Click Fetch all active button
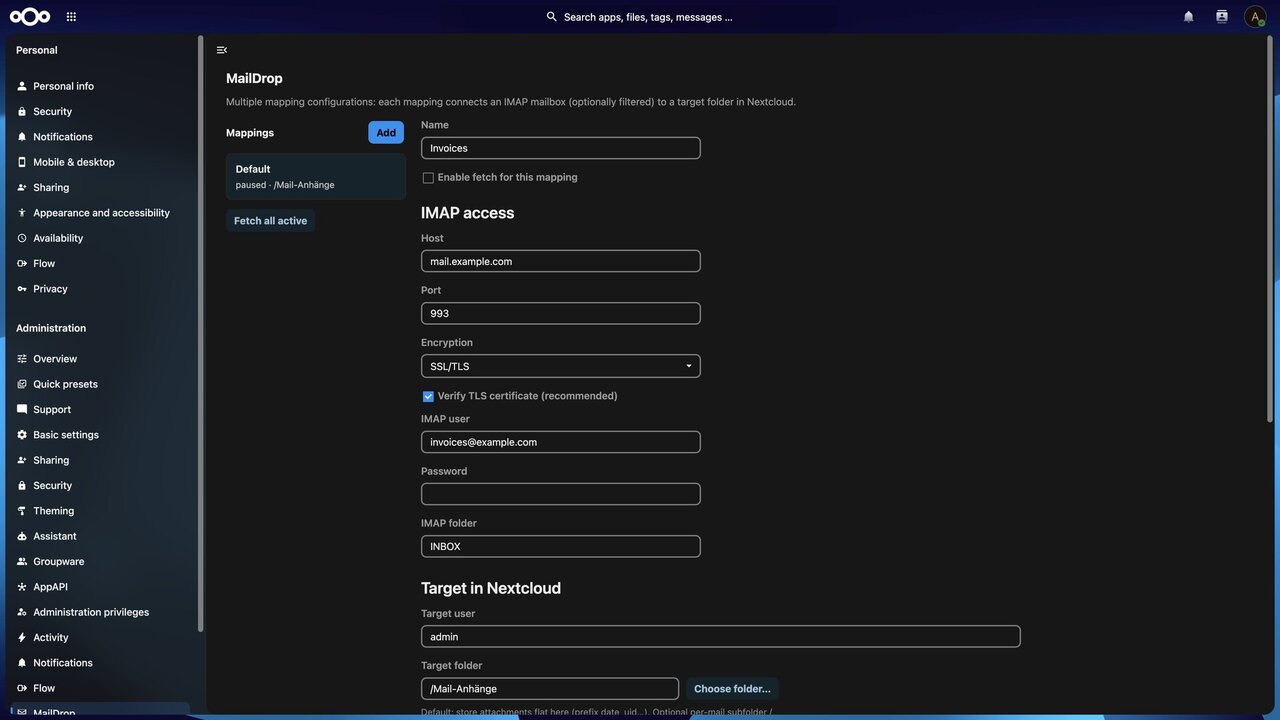Viewport: 1280px width, 720px height. coord(270,221)
